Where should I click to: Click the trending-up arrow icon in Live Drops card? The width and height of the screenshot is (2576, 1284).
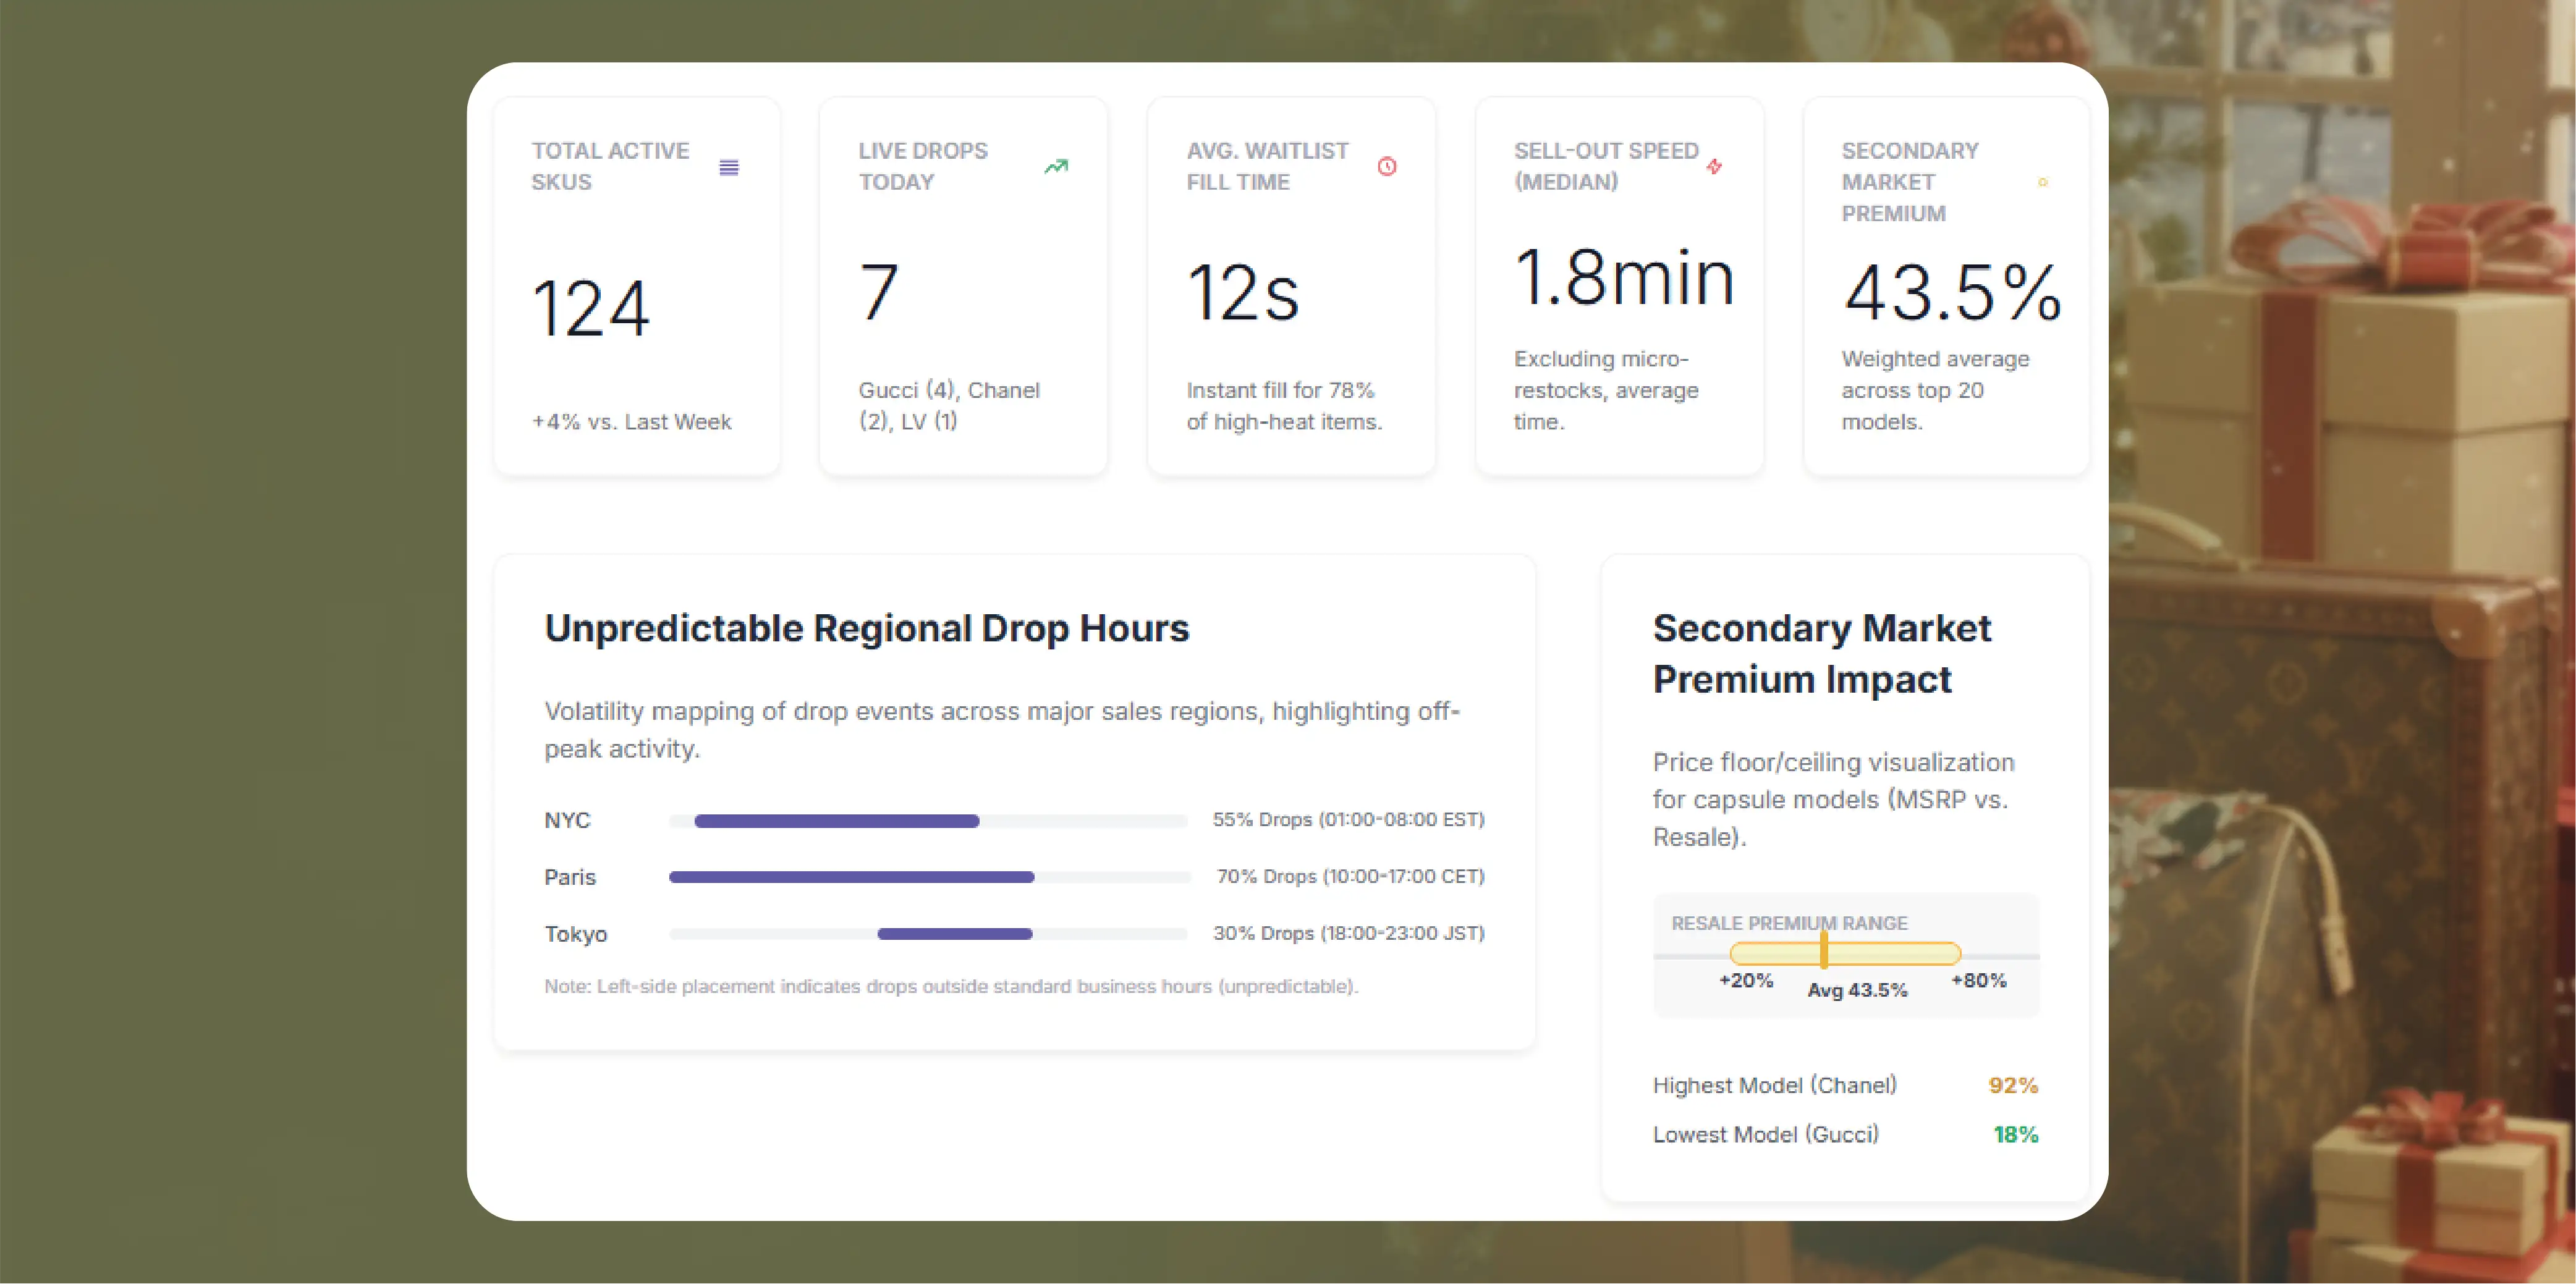[x=1056, y=166]
